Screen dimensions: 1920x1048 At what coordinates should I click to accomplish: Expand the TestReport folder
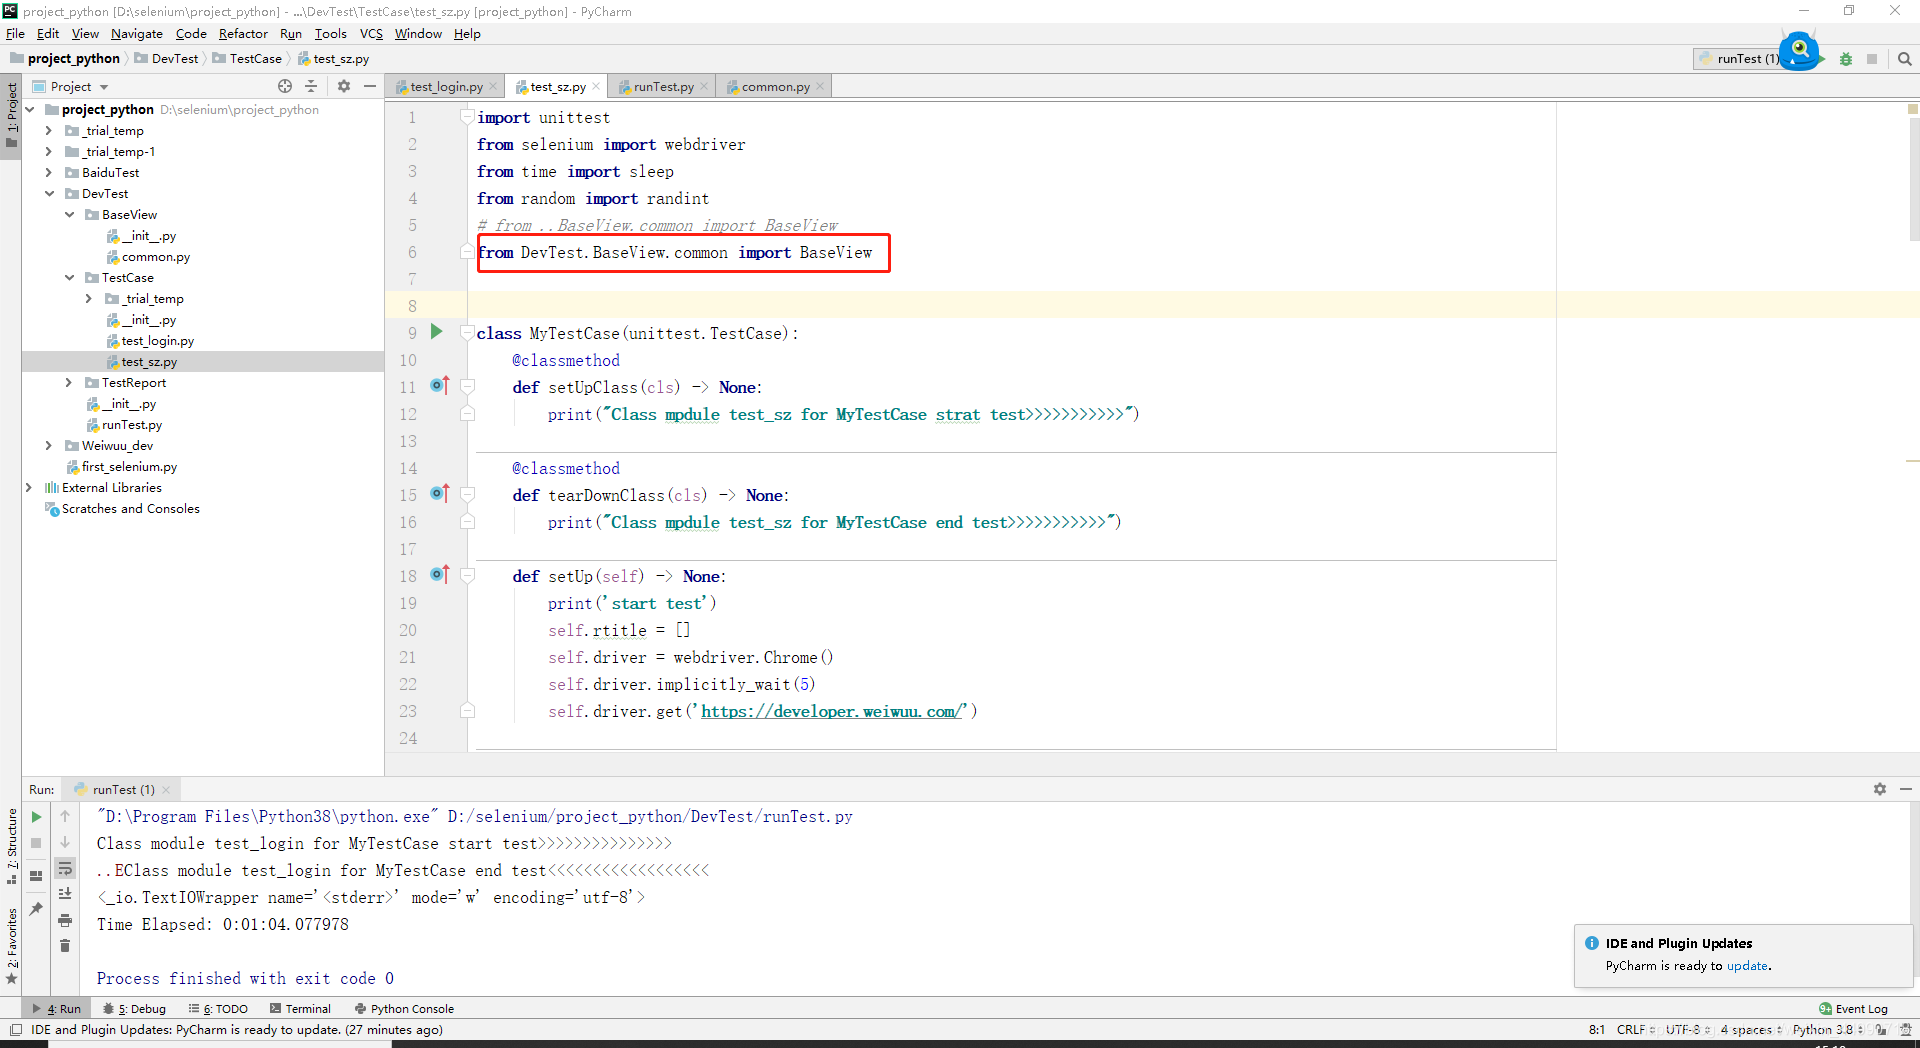pos(69,383)
